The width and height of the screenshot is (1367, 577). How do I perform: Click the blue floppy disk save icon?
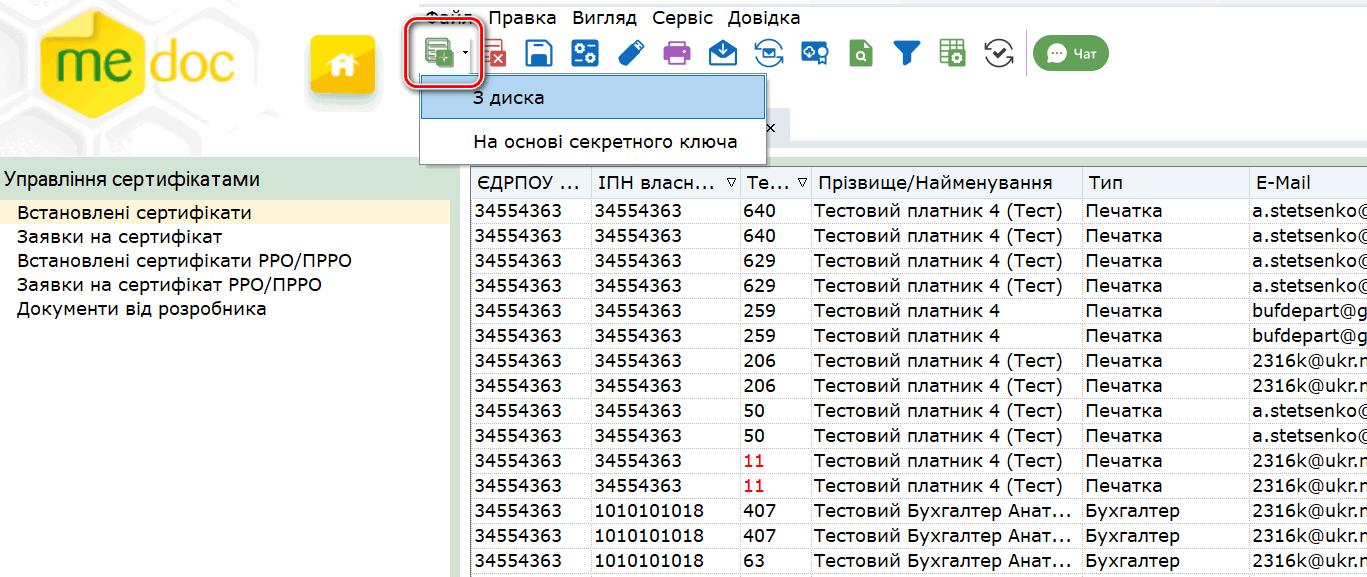539,53
